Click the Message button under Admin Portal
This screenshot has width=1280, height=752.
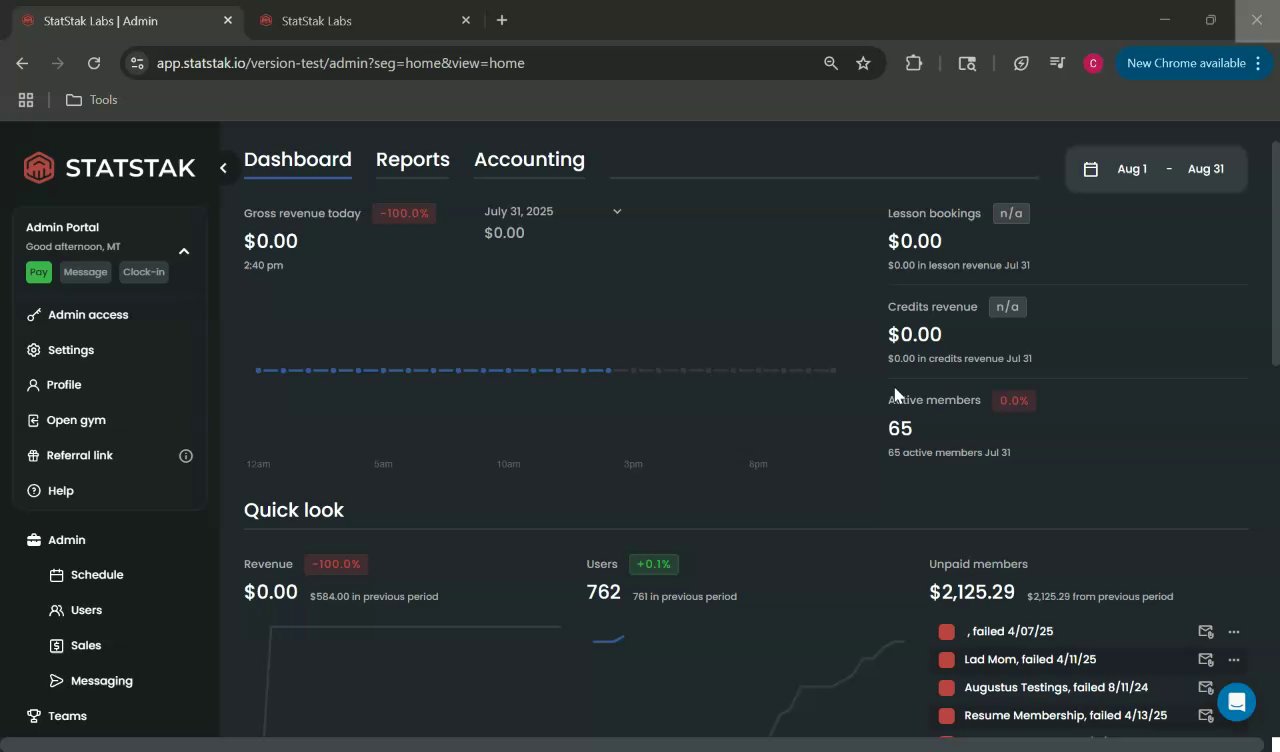85,272
